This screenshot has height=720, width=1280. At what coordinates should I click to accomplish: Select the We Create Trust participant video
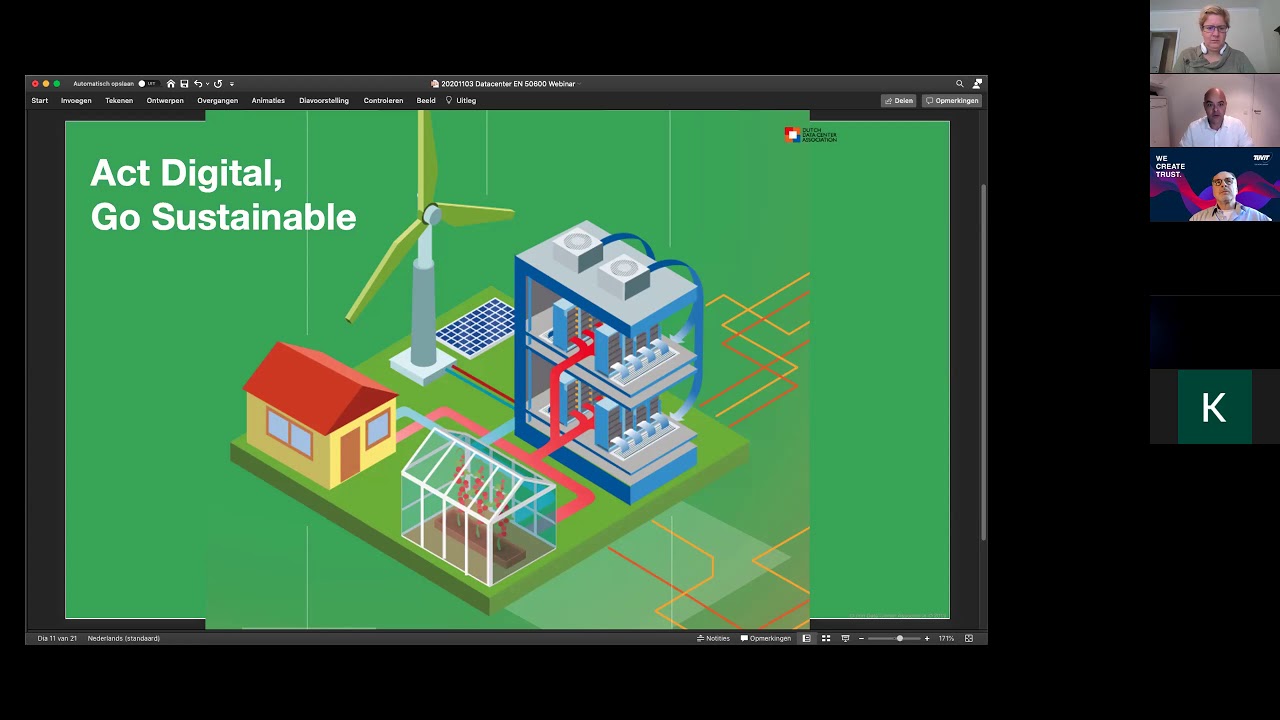[1215, 185]
